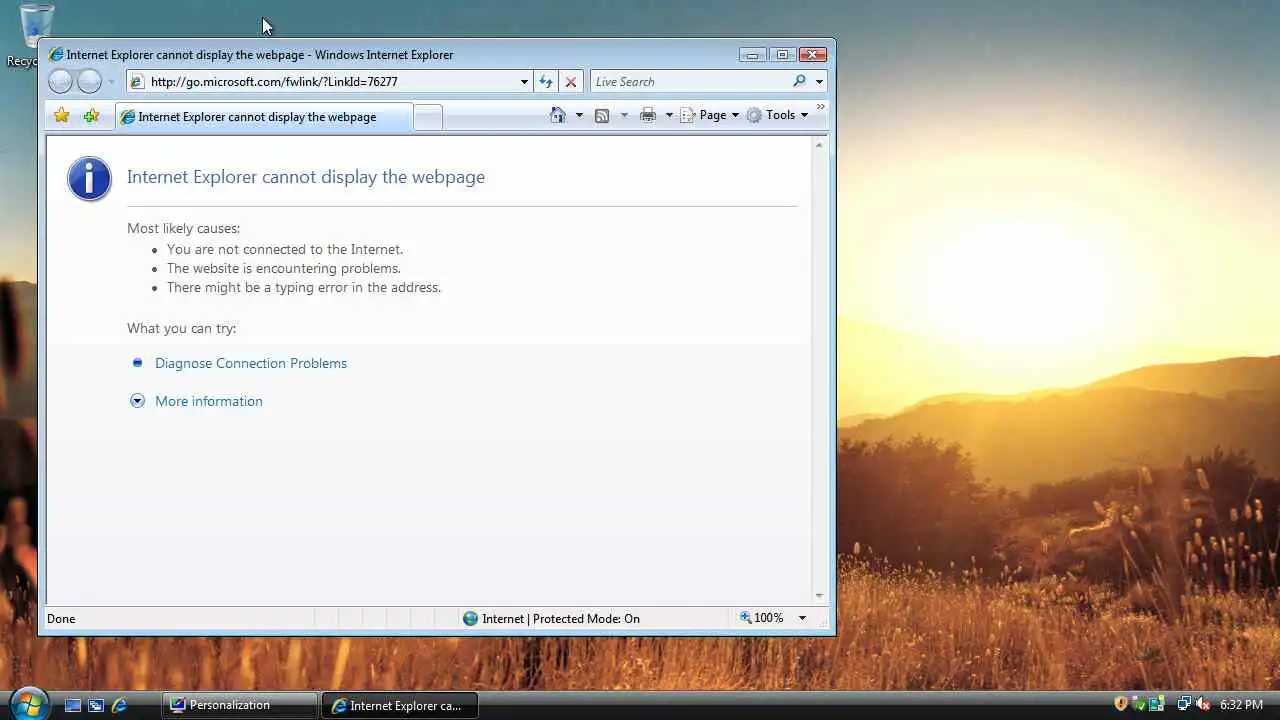Click the Back navigation button
This screenshot has height=720, width=1280.
pyautogui.click(x=61, y=82)
